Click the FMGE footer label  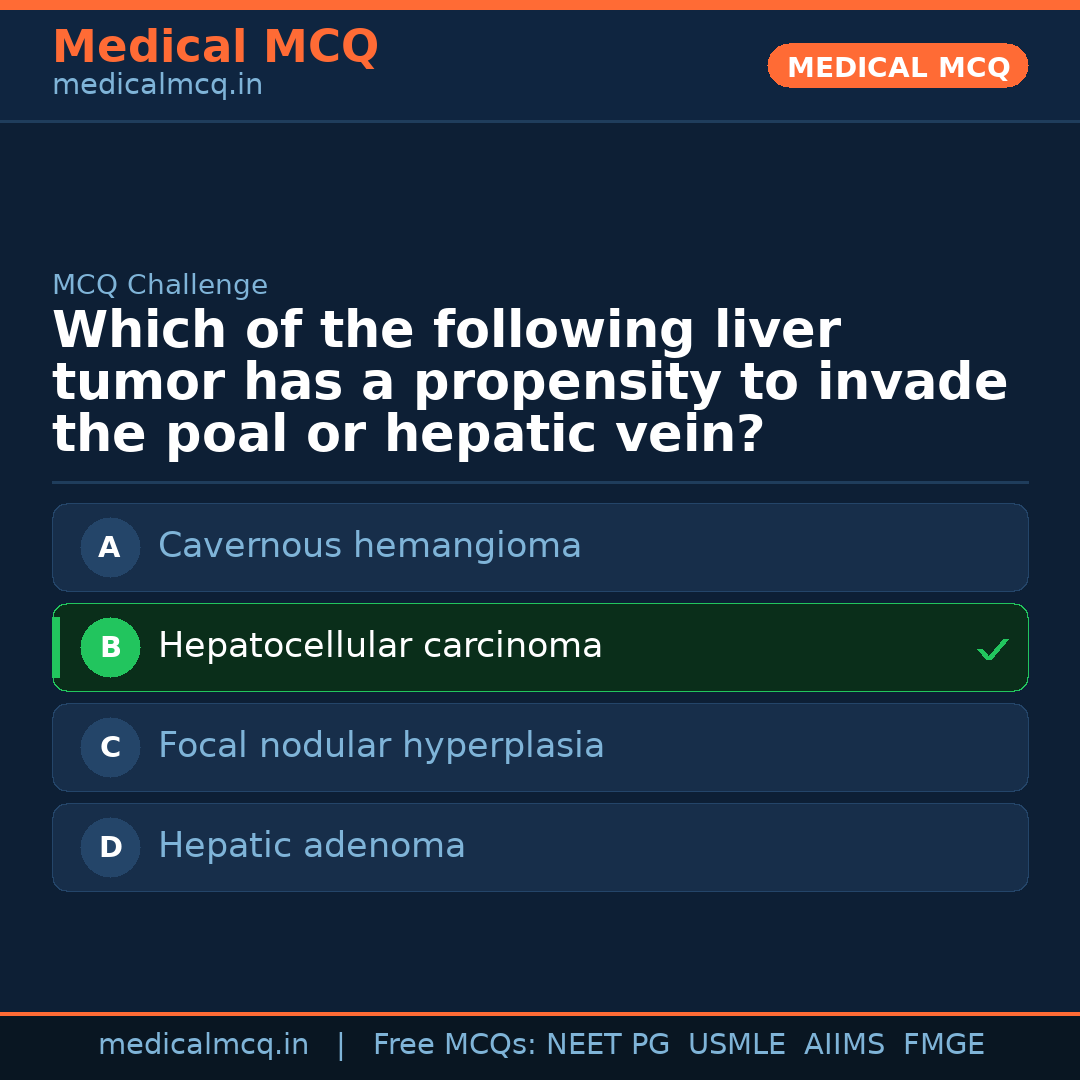pos(943,1045)
